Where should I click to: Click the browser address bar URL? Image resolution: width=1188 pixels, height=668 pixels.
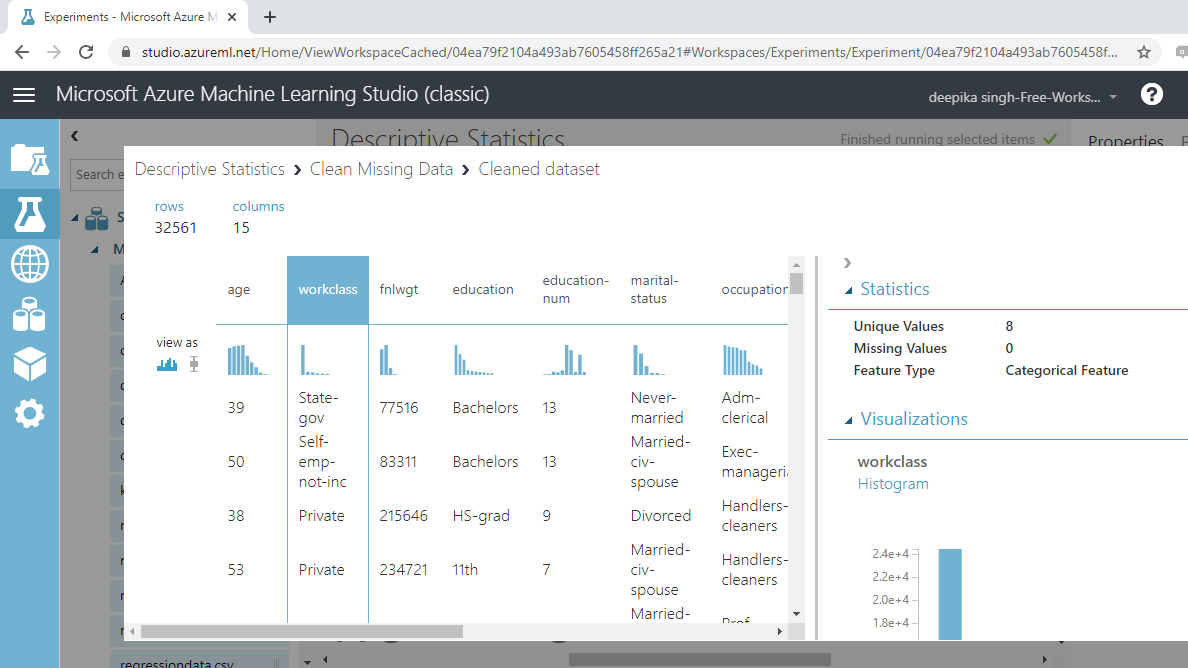[629, 52]
